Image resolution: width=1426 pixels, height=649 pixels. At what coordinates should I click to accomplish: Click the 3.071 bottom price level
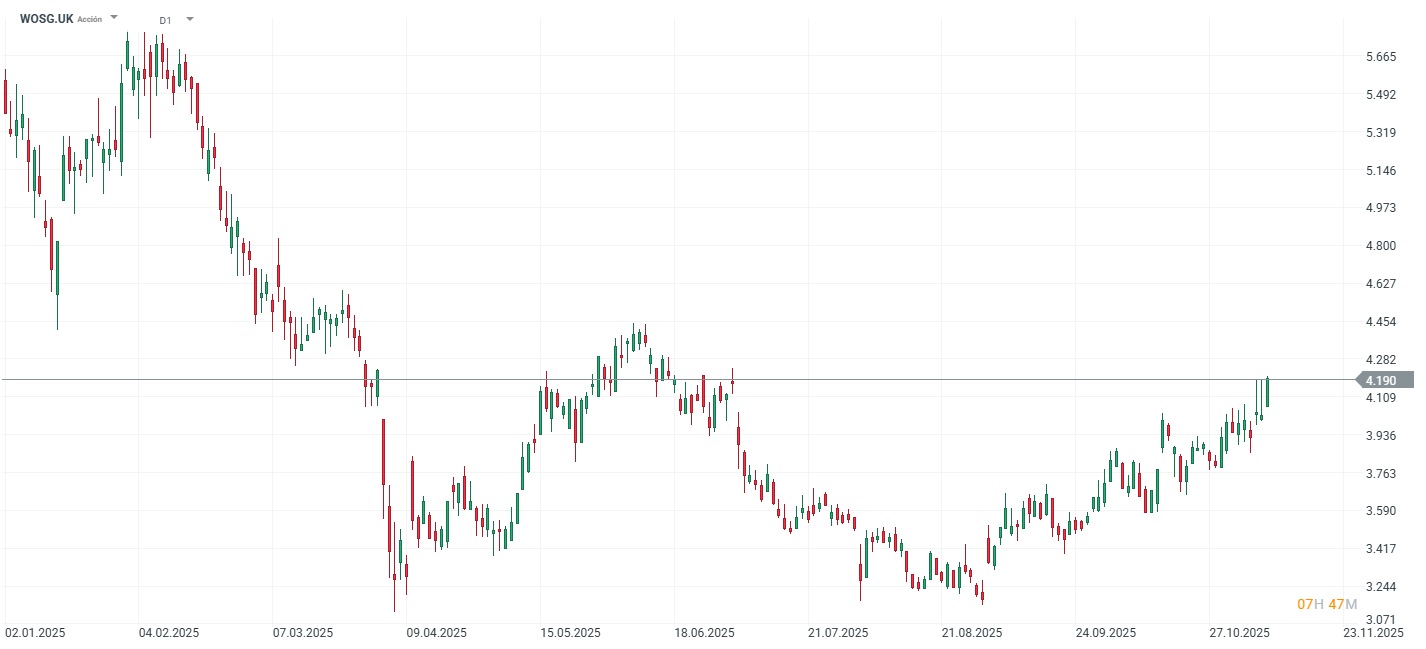(1380, 620)
